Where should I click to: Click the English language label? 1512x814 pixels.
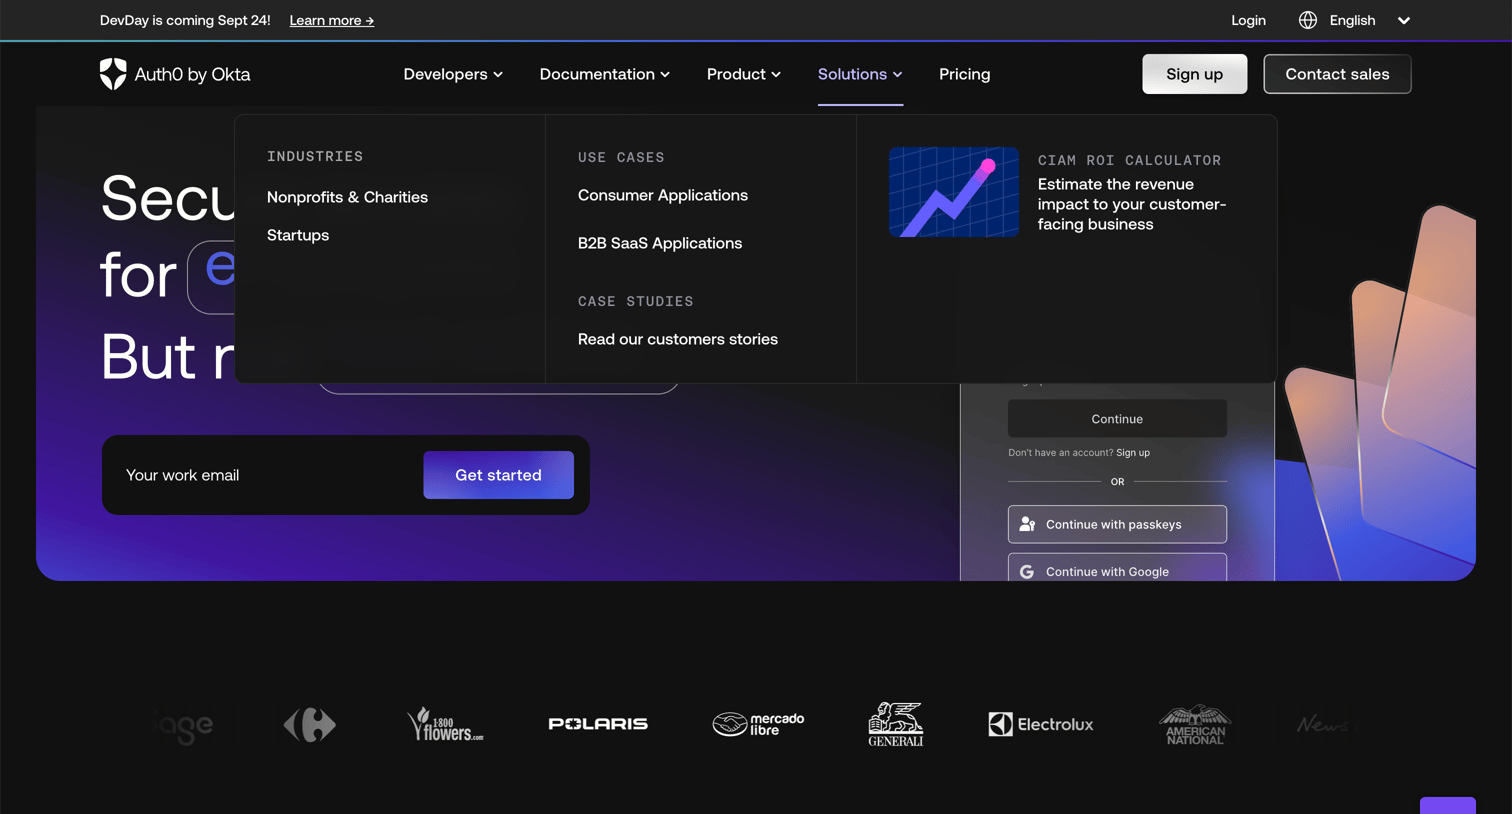[x=1352, y=20]
